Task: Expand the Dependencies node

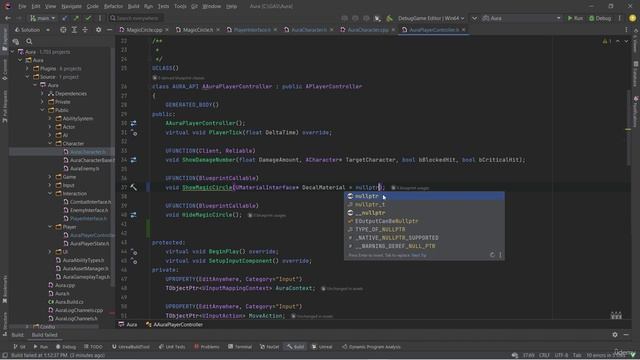Action: tap(42, 94)
